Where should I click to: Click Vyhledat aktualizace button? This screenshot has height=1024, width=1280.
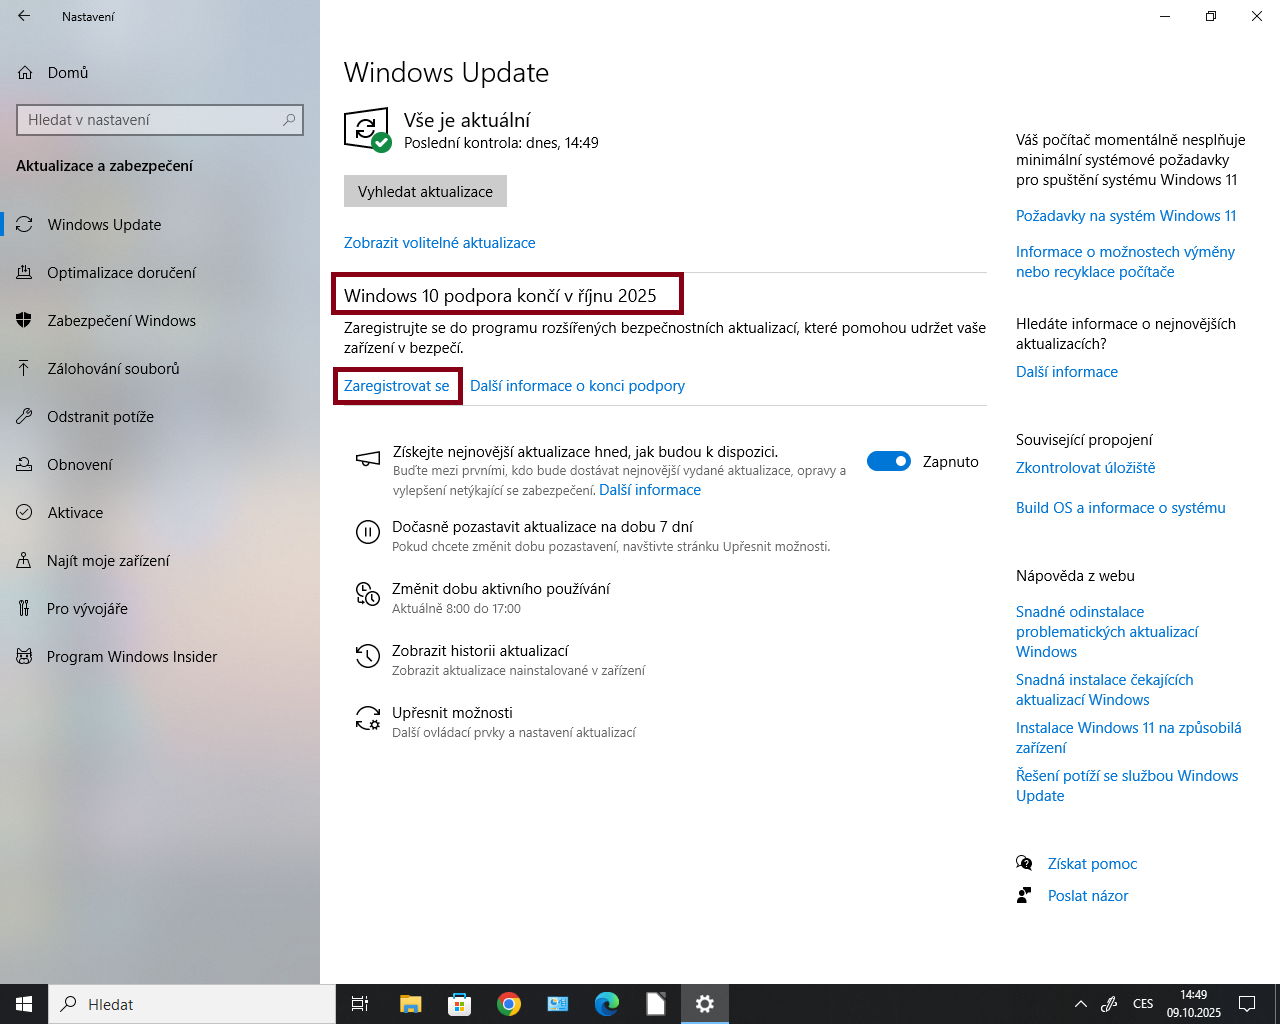425,191
